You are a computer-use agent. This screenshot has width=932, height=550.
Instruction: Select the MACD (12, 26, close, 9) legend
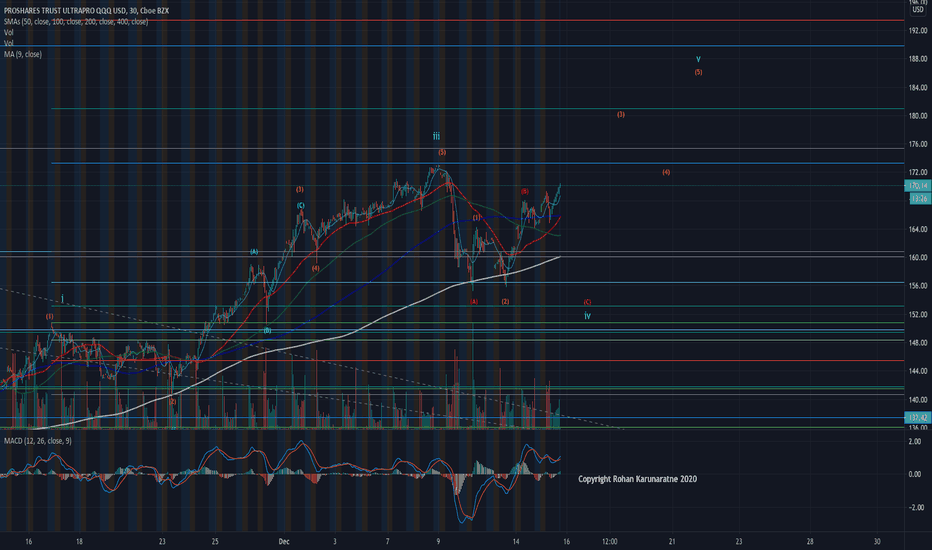tap(37, 441)
